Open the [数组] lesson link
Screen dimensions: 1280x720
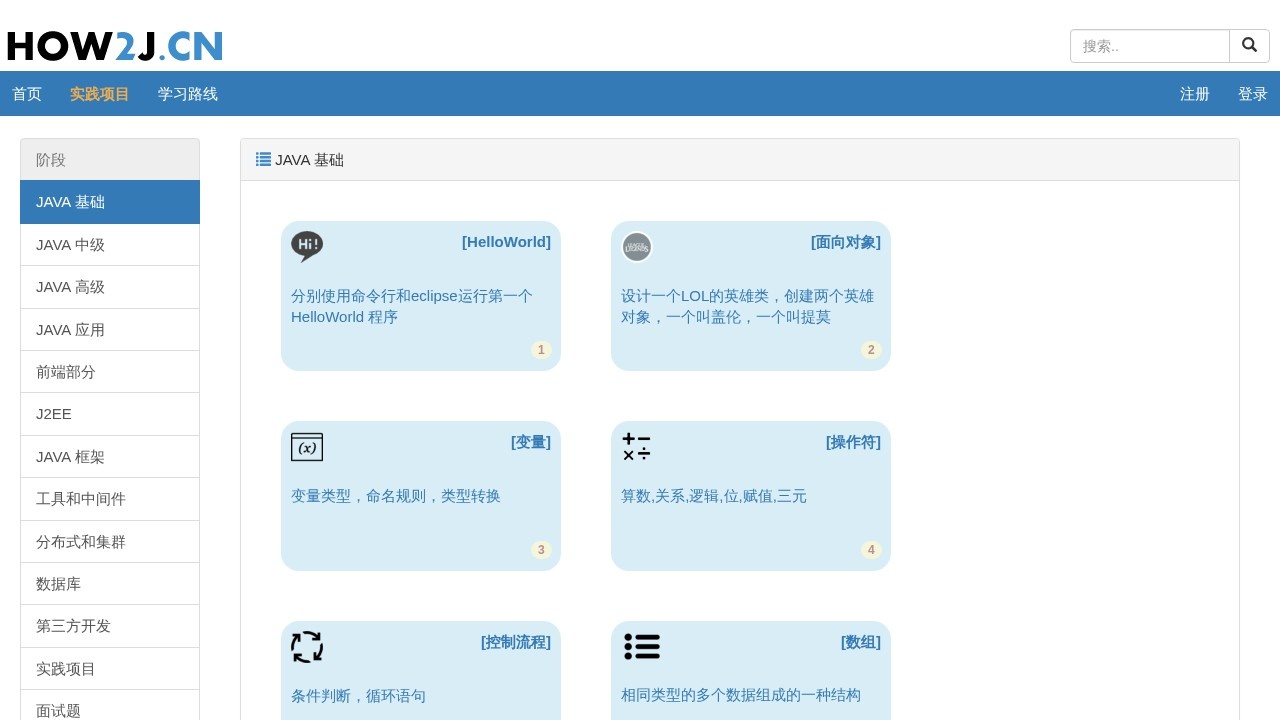(860, 642)
